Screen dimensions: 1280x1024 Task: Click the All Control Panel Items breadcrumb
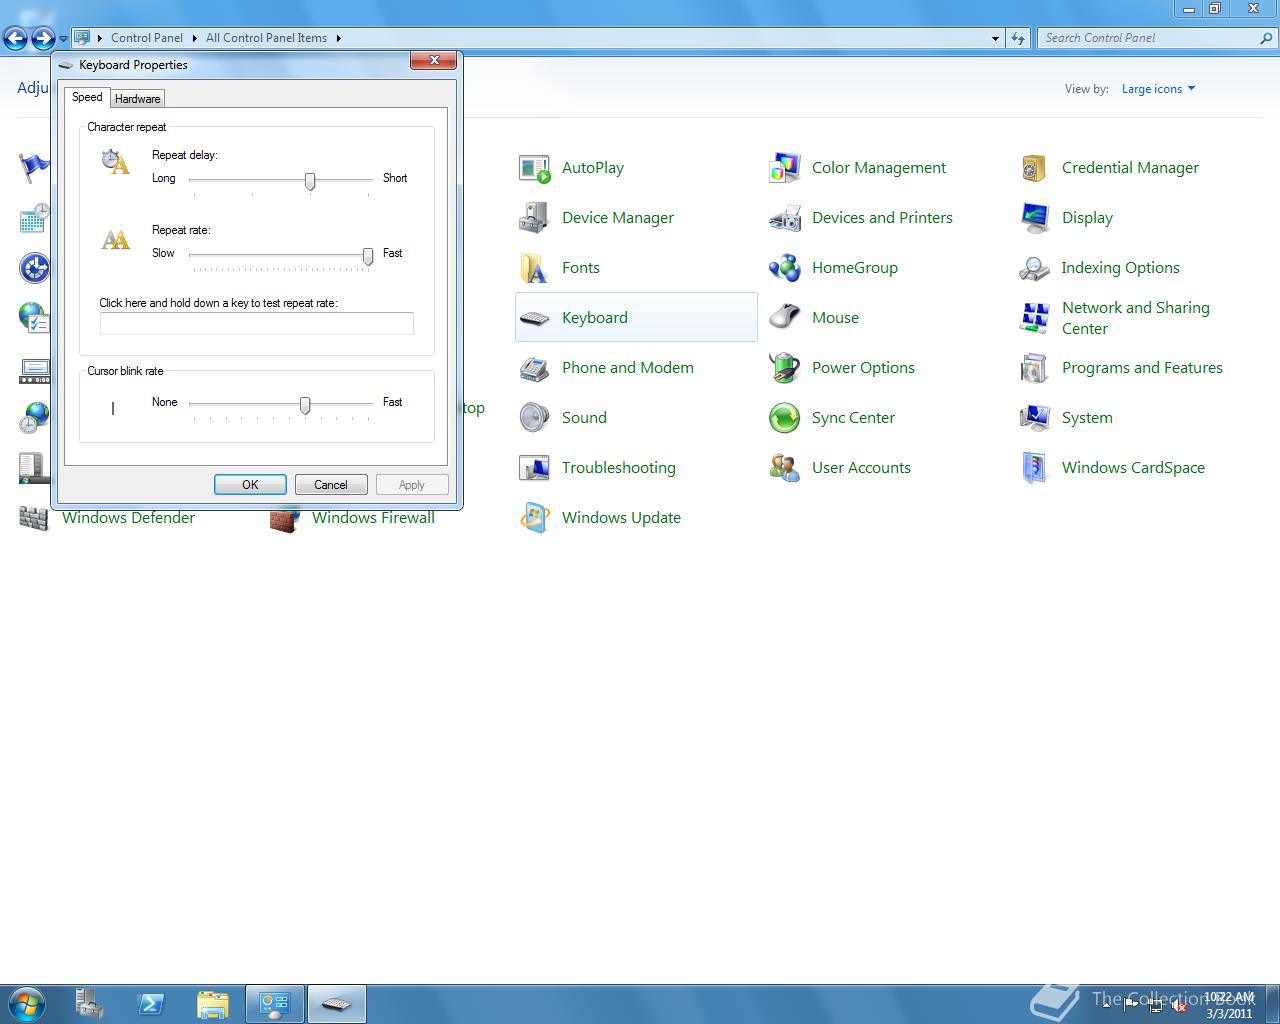[266, 38]
